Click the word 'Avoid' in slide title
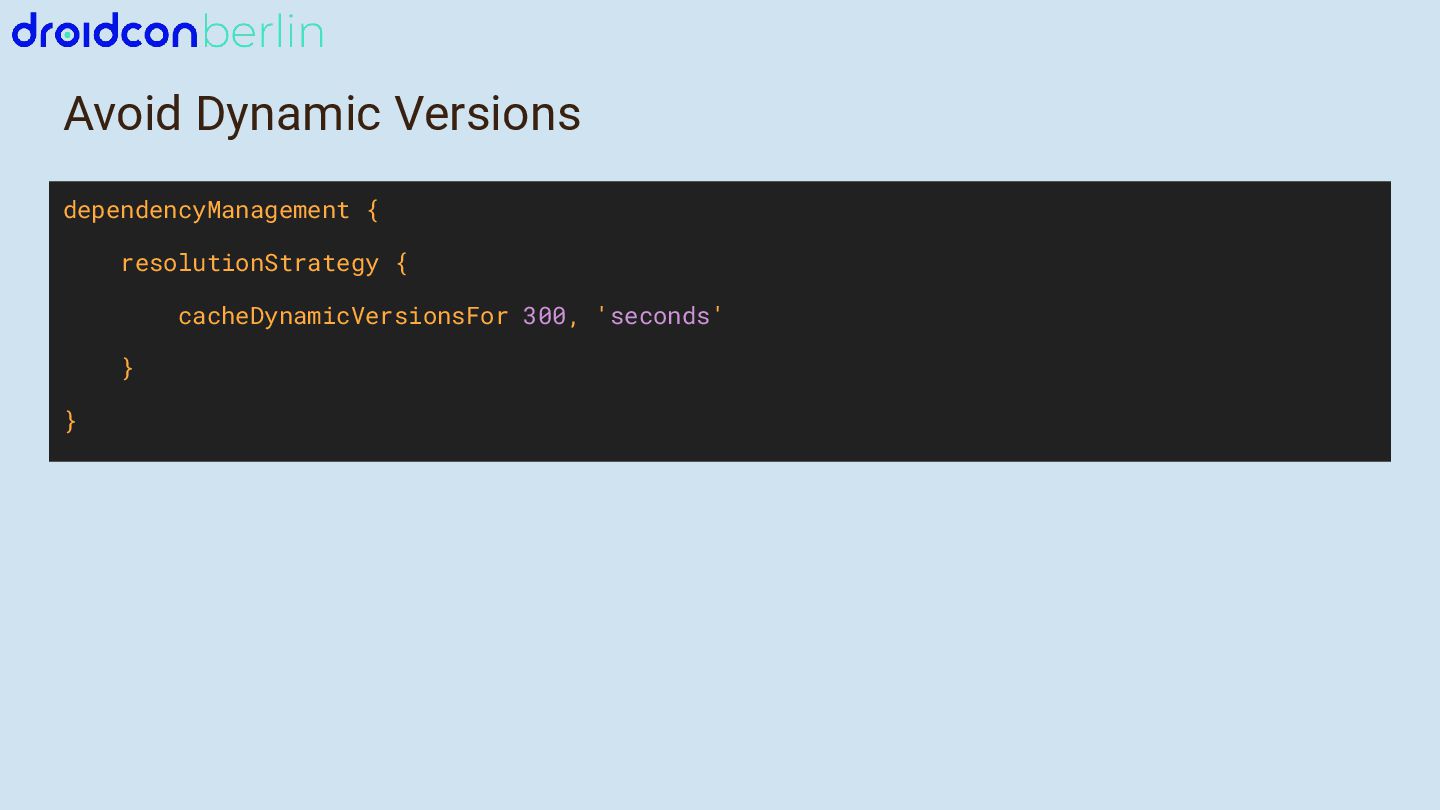 (122, 114)
